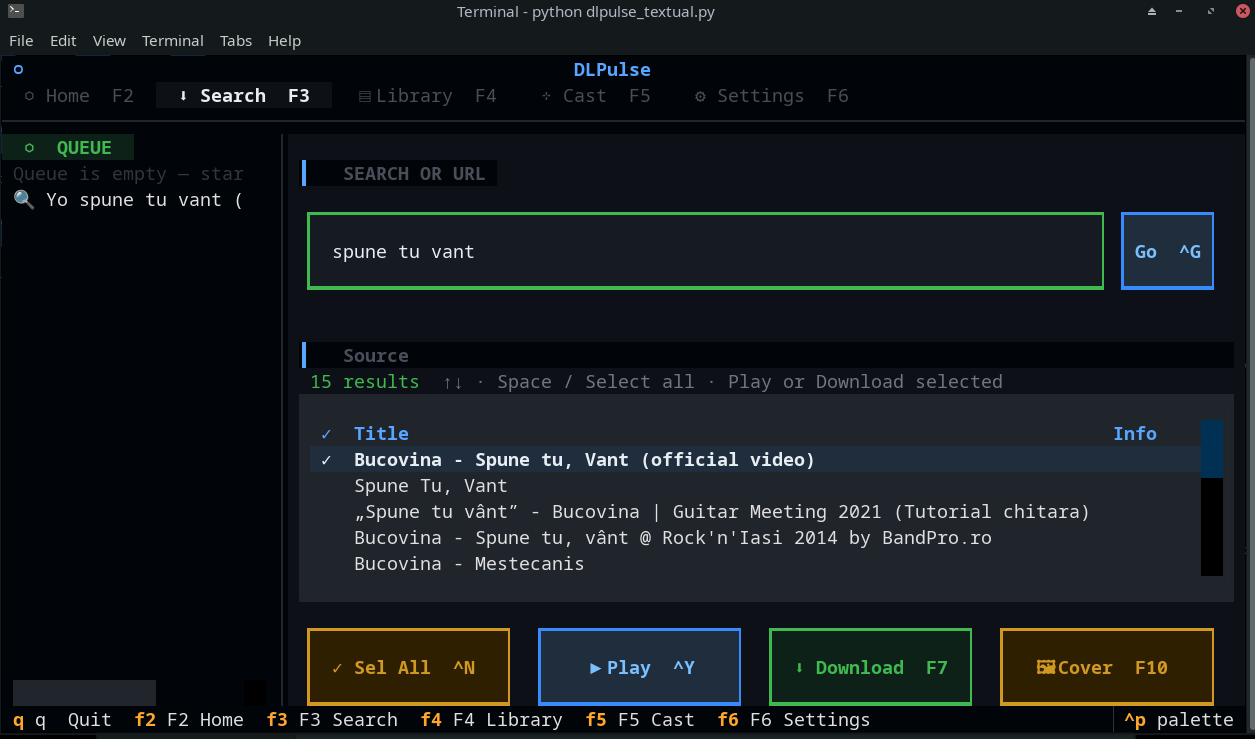
Task: Click the '15 results' status text
Action: 365,382
